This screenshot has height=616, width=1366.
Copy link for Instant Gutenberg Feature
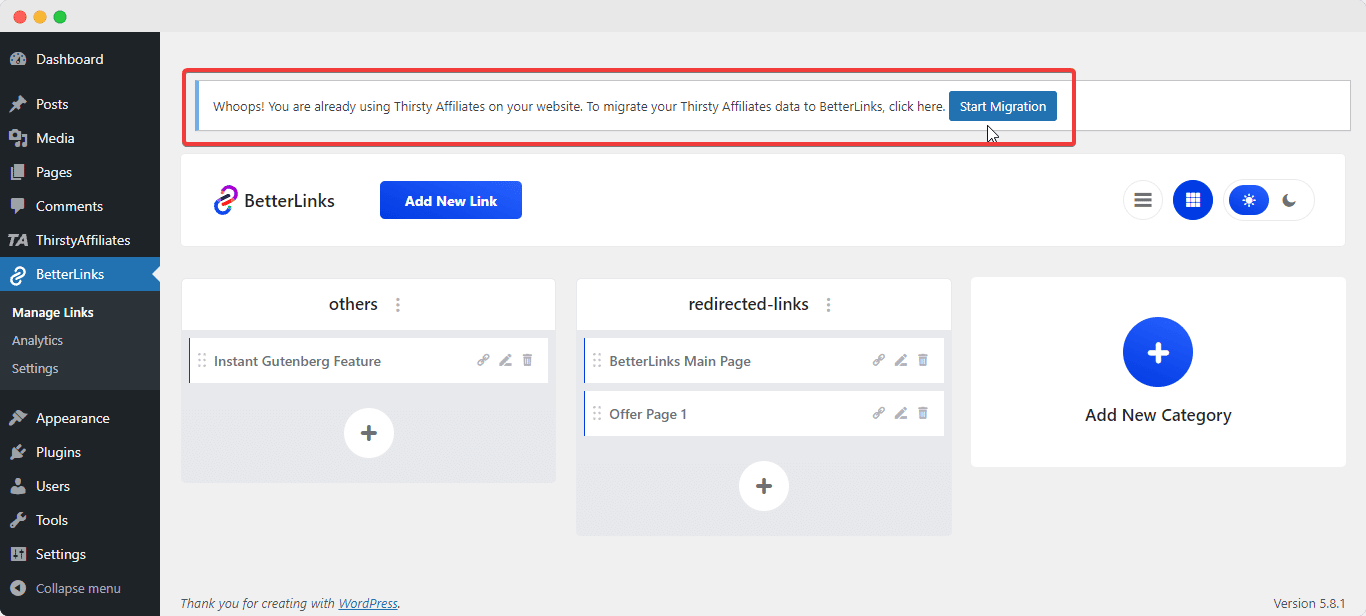coord(483,361)
